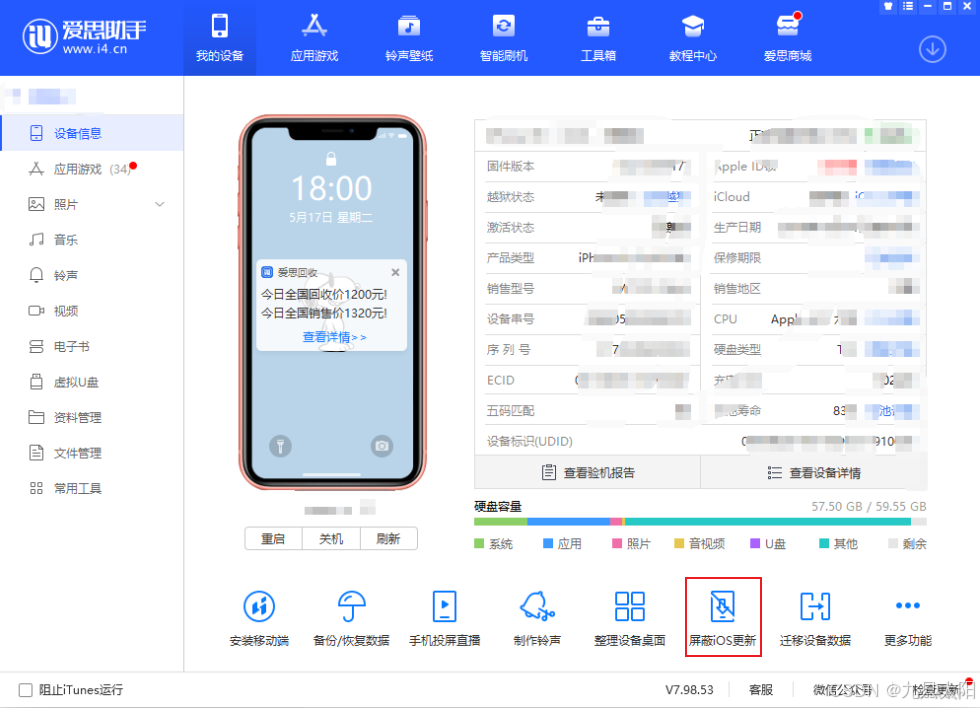Screen dimensions: 980x708
Task: Open 查看验机报告
Action: click(588, 472)
